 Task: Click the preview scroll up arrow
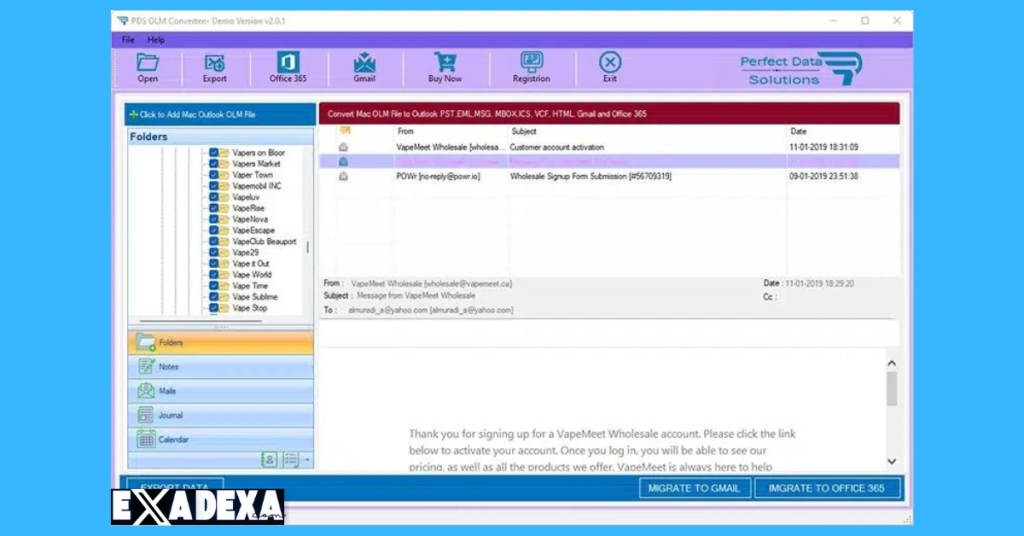click(891, 363)
